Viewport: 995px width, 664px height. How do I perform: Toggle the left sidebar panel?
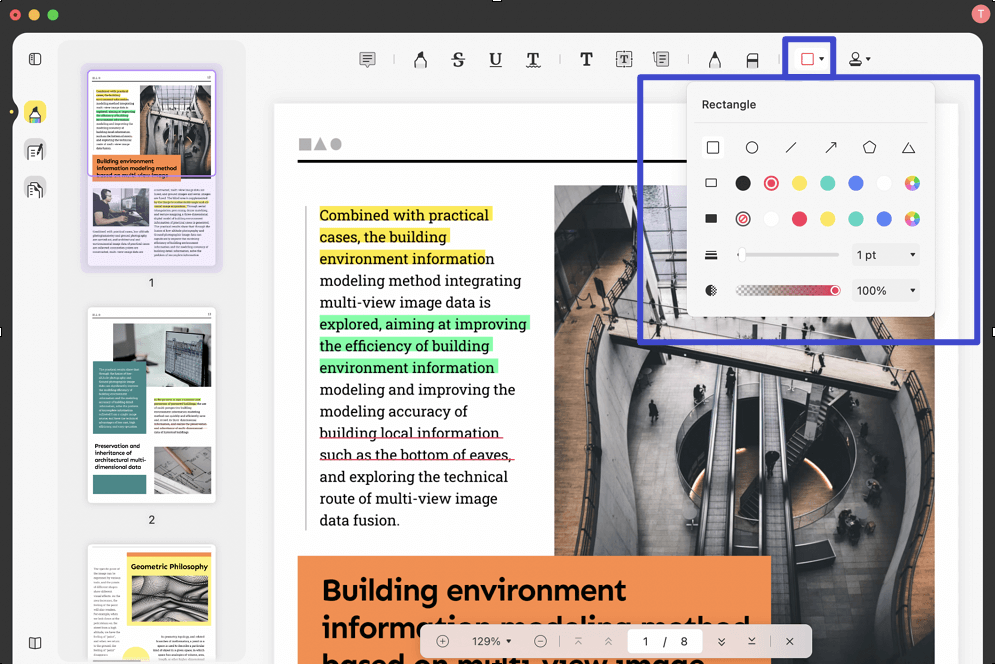pyautogui.click(x=34, y=59)
